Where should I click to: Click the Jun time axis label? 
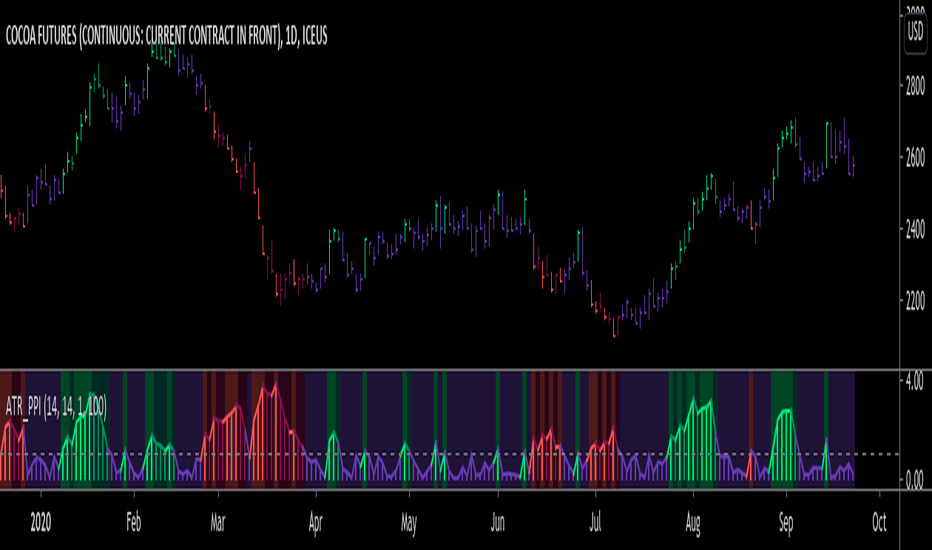pyautogui.click(x=498, y=523)
